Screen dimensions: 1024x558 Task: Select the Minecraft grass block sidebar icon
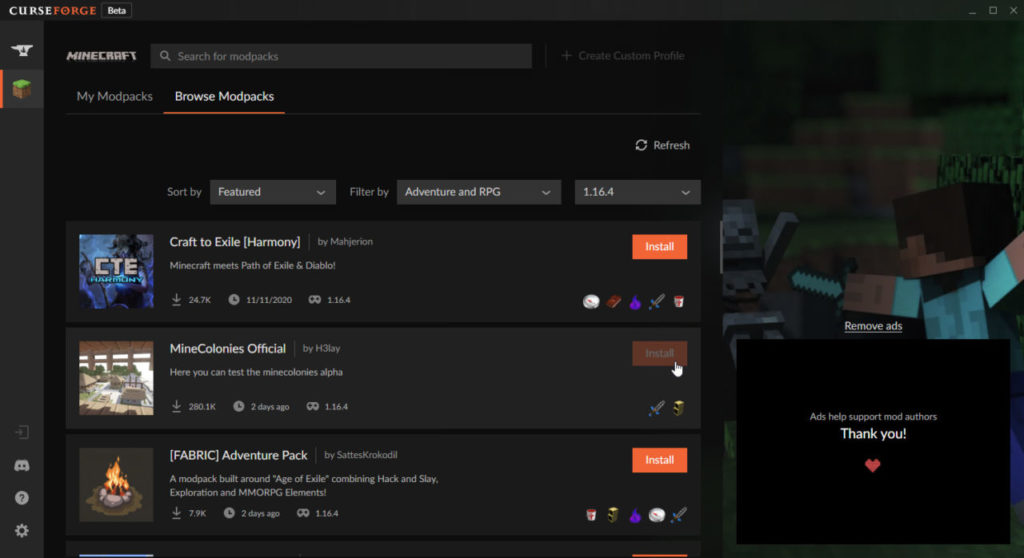(21, 90)
